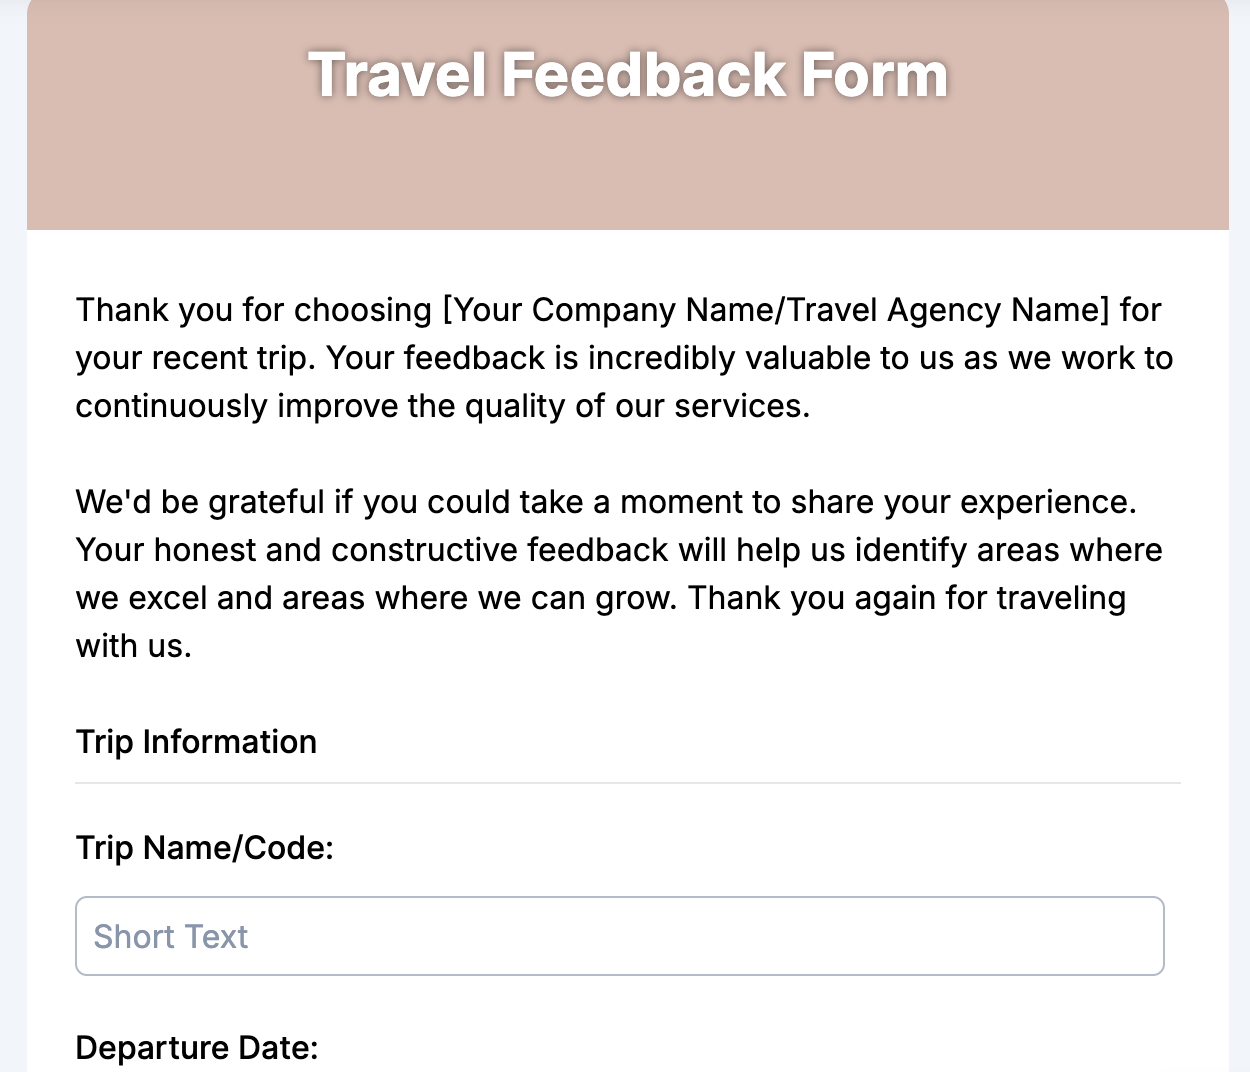Image resolution: width=1250 pixels, height=1072 pixels.
Task: Click the white form body area
Action: tap(628, 690)
